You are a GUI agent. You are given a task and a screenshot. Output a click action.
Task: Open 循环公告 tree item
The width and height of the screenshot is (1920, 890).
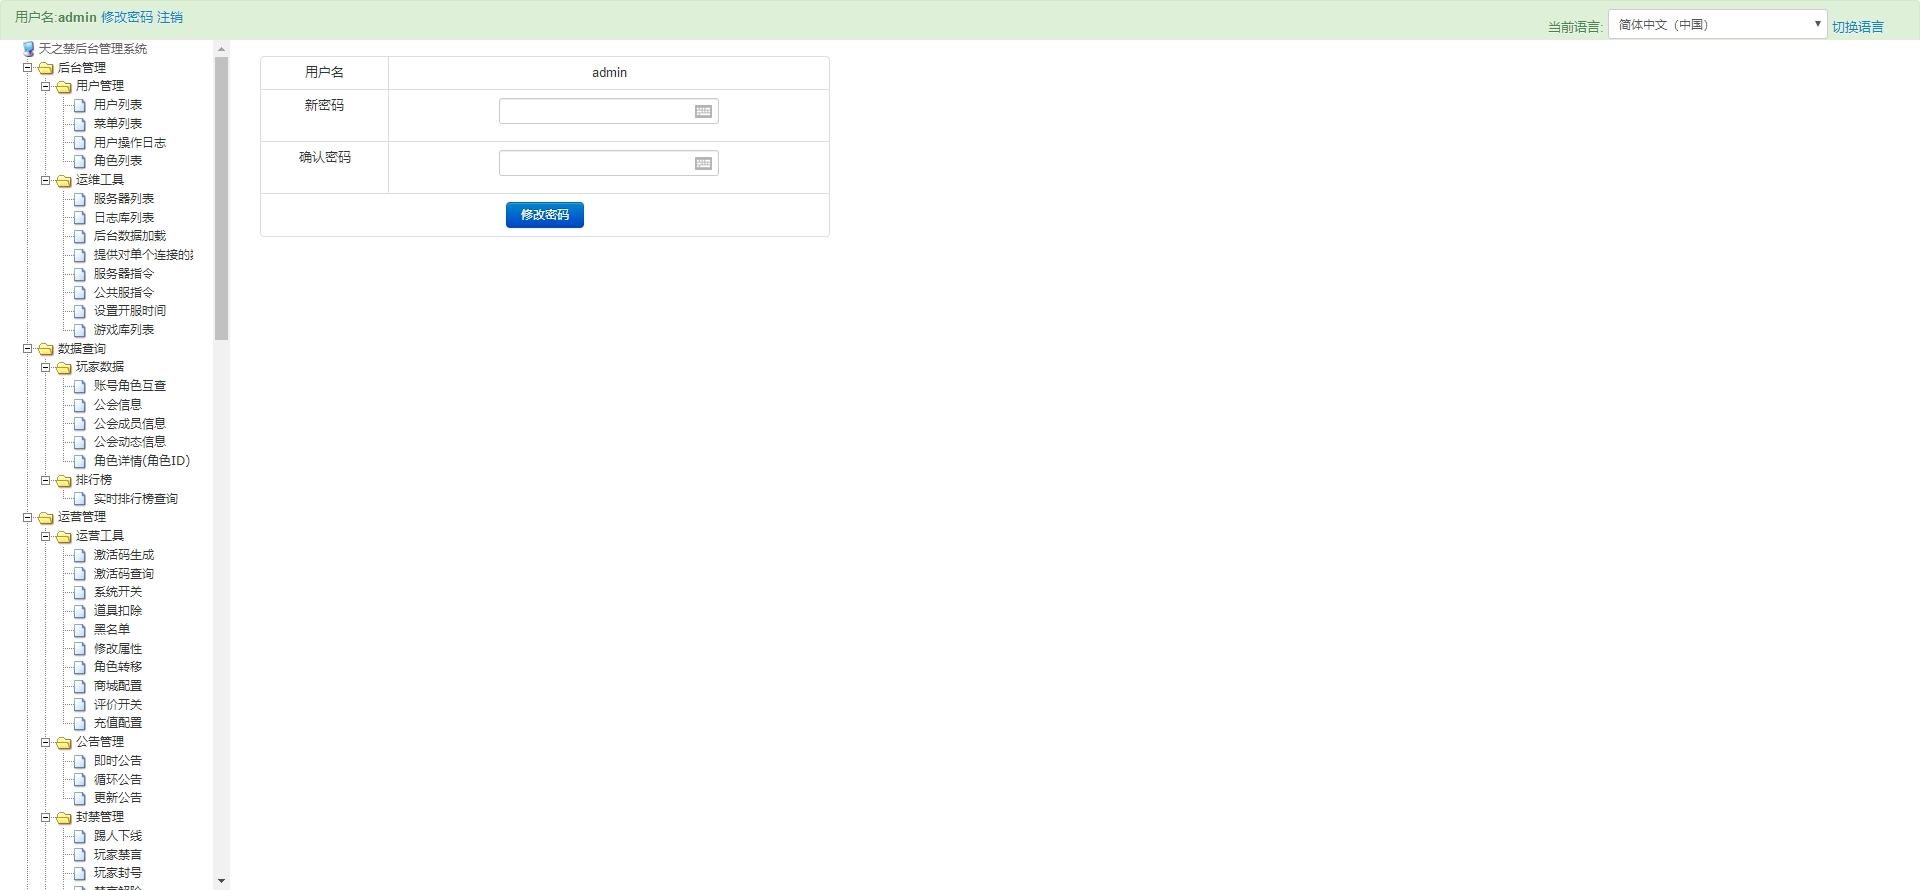pos(118,780)
